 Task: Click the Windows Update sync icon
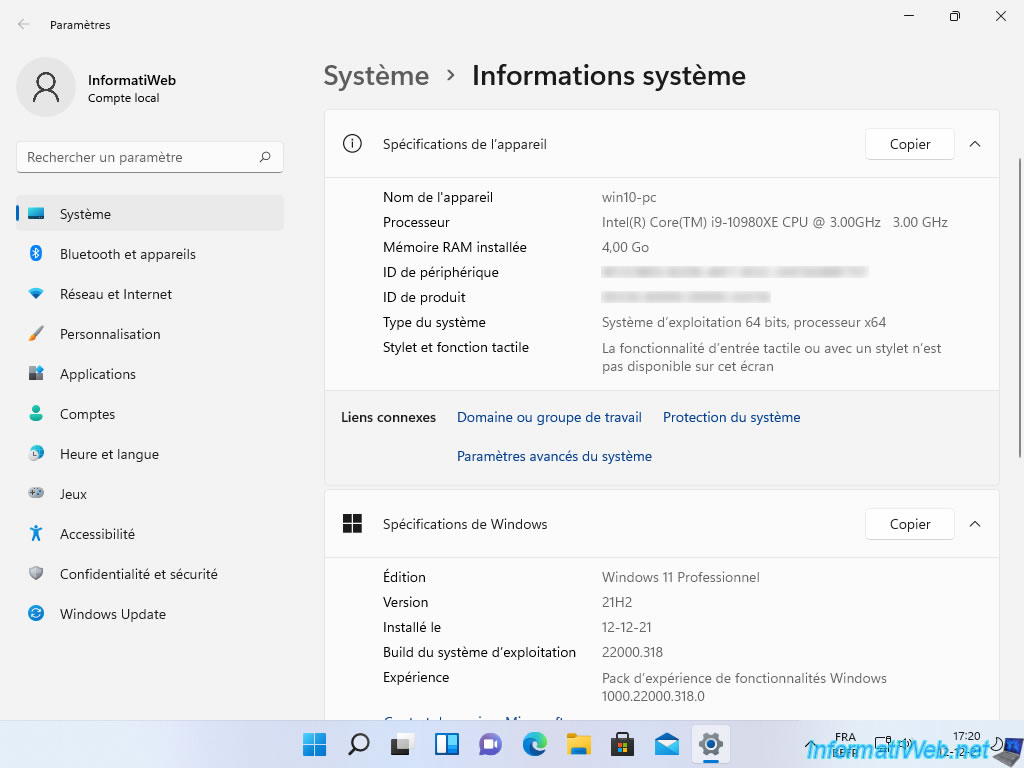(x=36, y=614)
